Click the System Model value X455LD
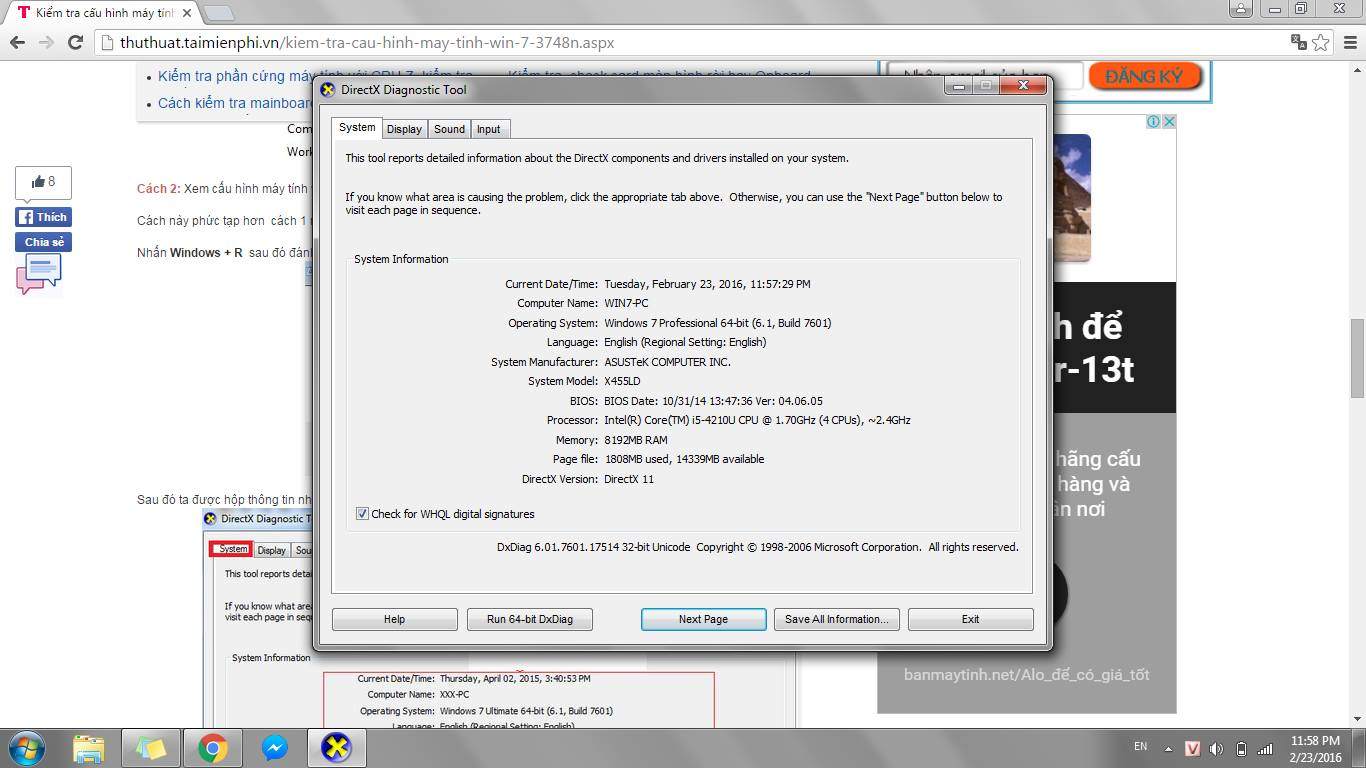Image resolution: width=1366 pixels, height=768 pixels. [622, 381]
